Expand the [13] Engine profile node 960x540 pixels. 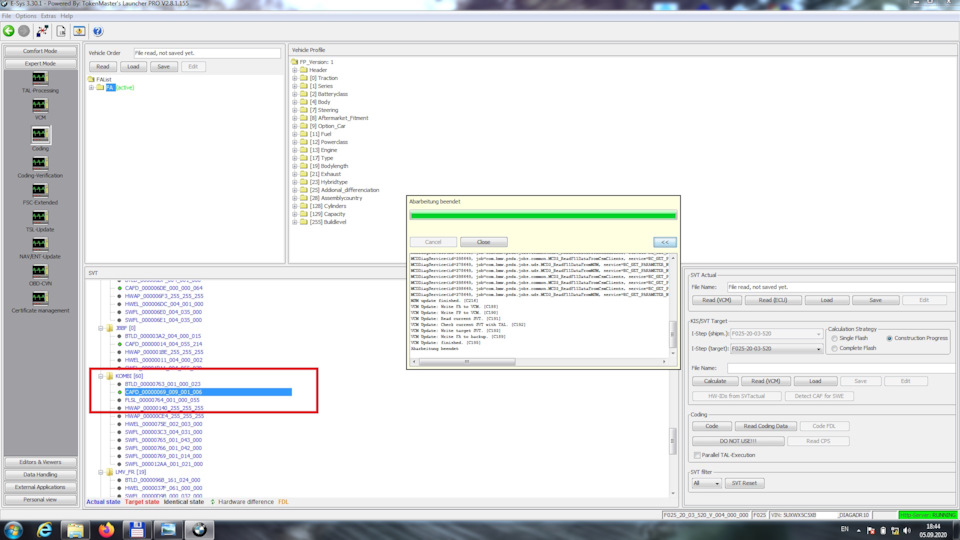pyautogui.click(x=295, y=150)
